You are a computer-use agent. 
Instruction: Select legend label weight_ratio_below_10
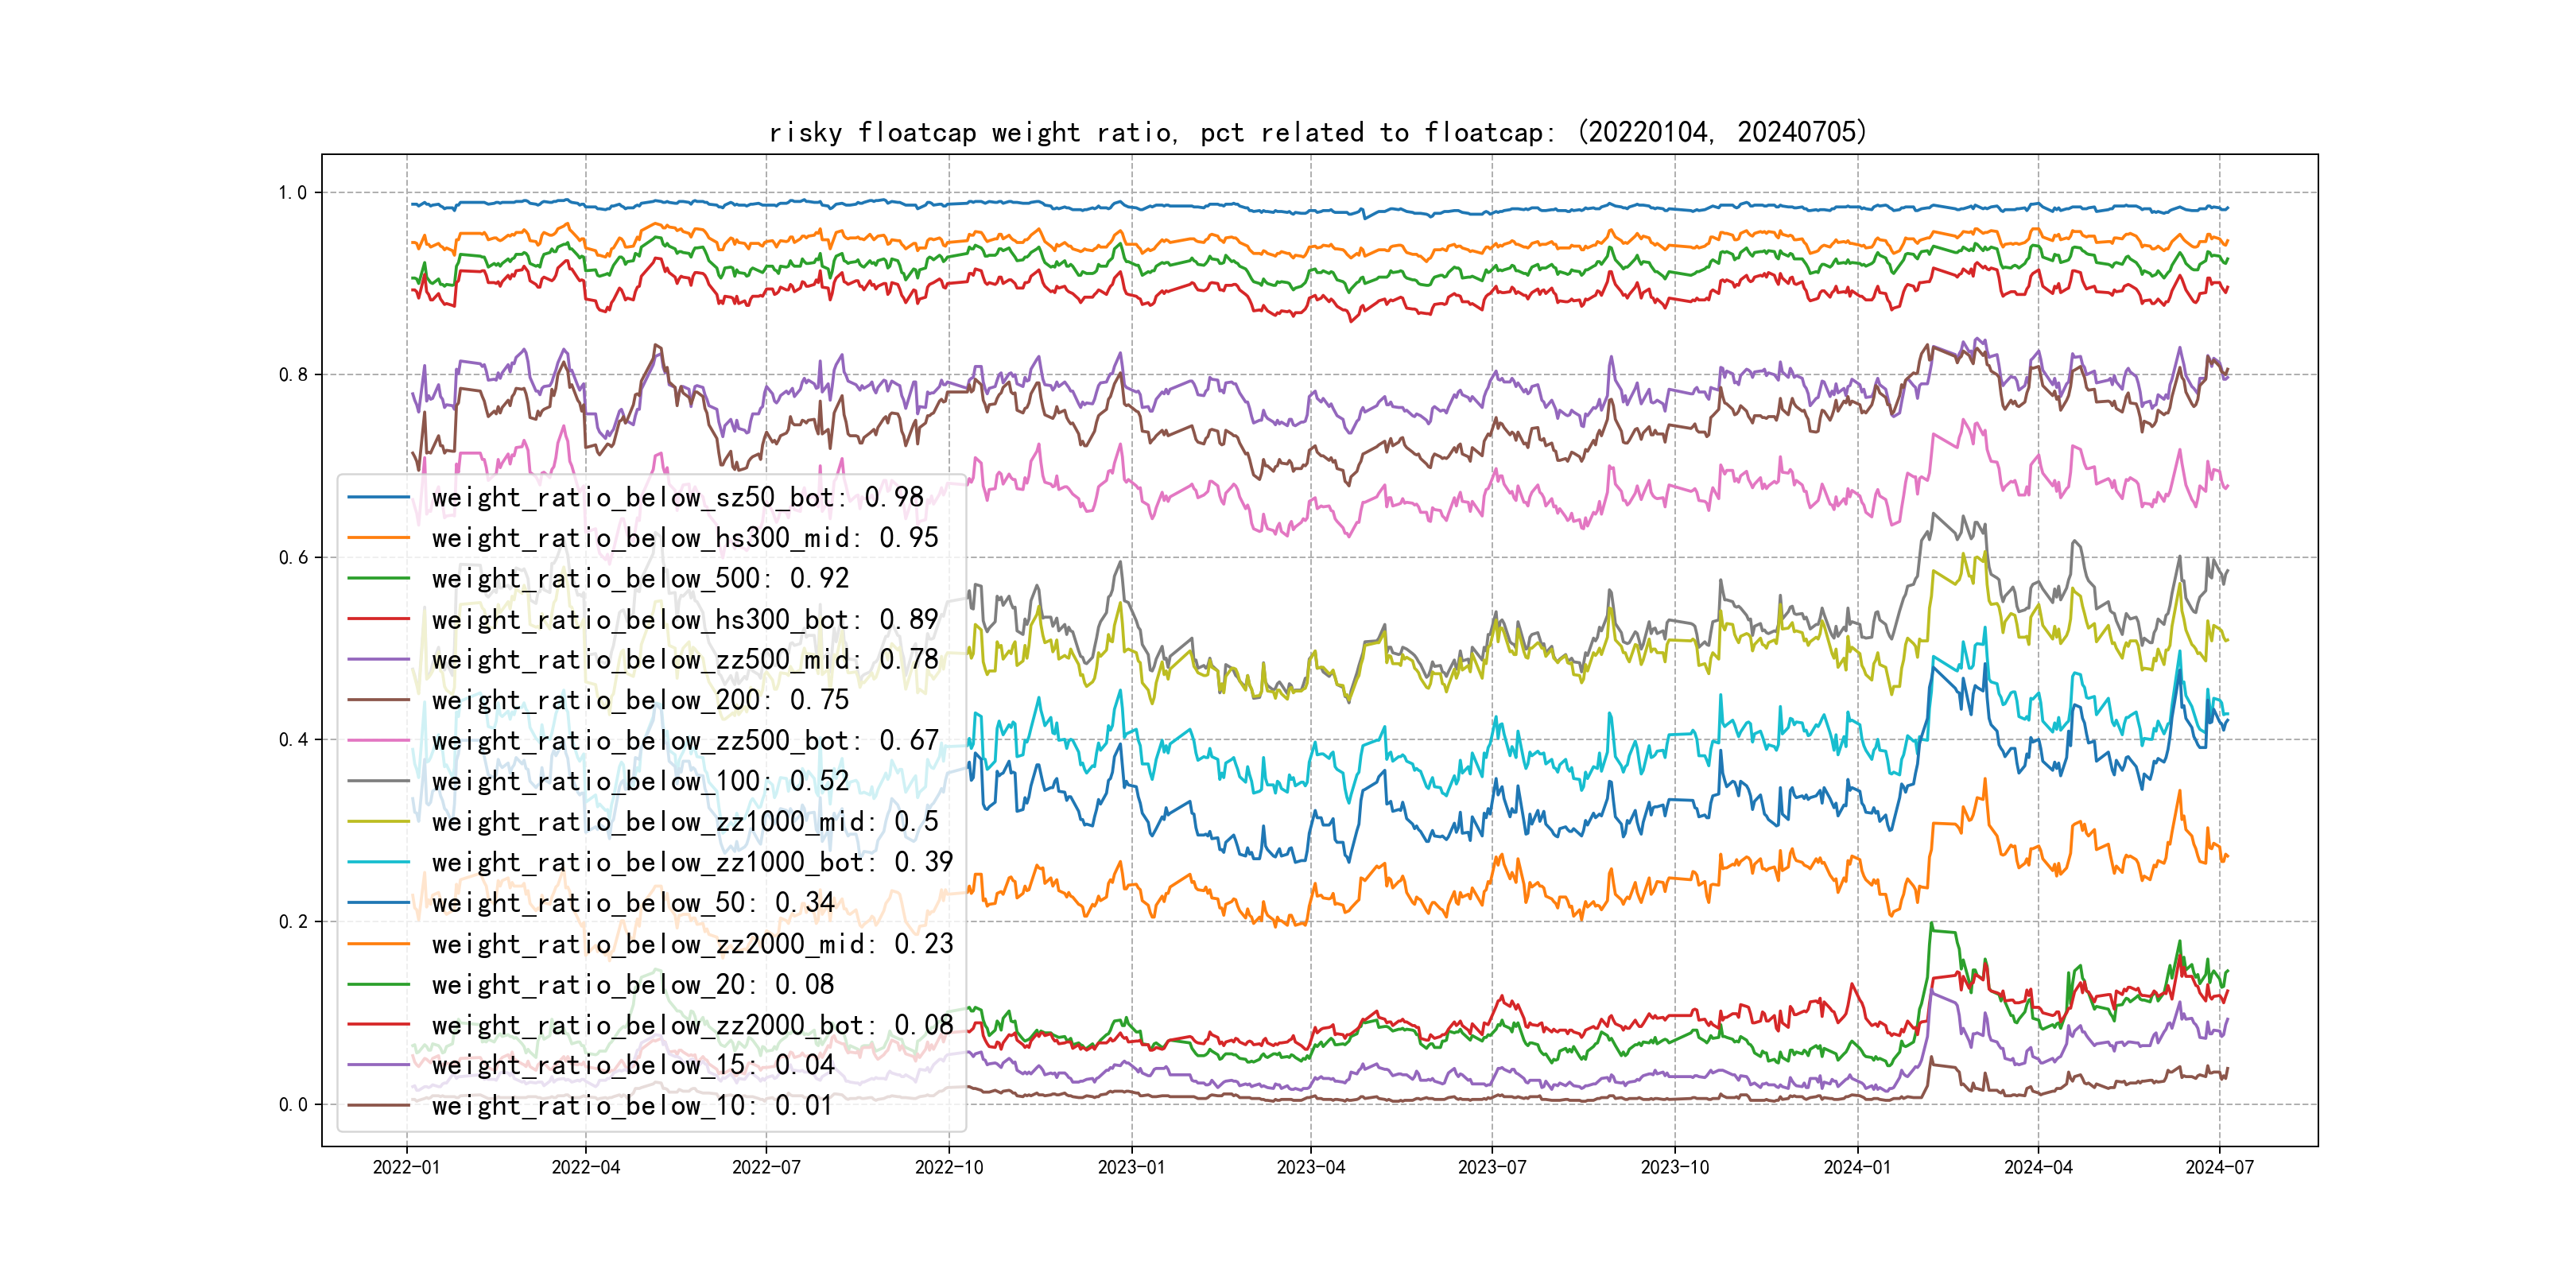632,1106
